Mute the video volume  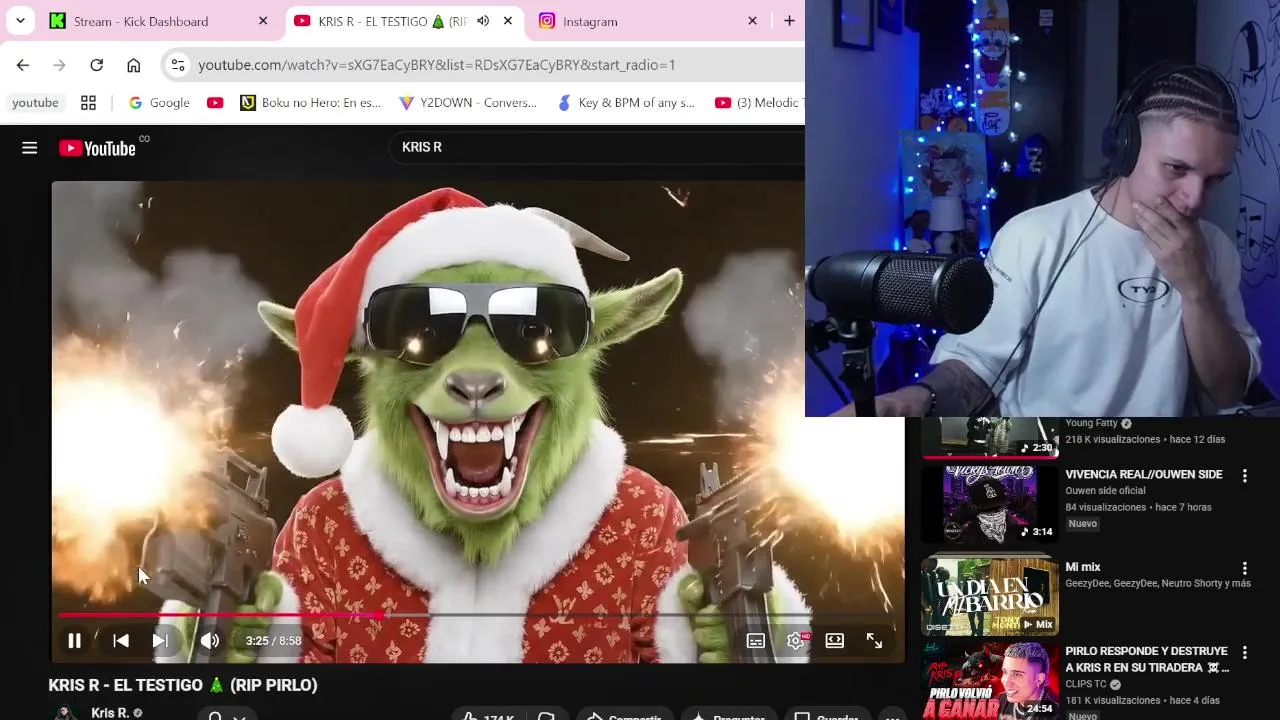pyautogui.click(x=209, y=641)
